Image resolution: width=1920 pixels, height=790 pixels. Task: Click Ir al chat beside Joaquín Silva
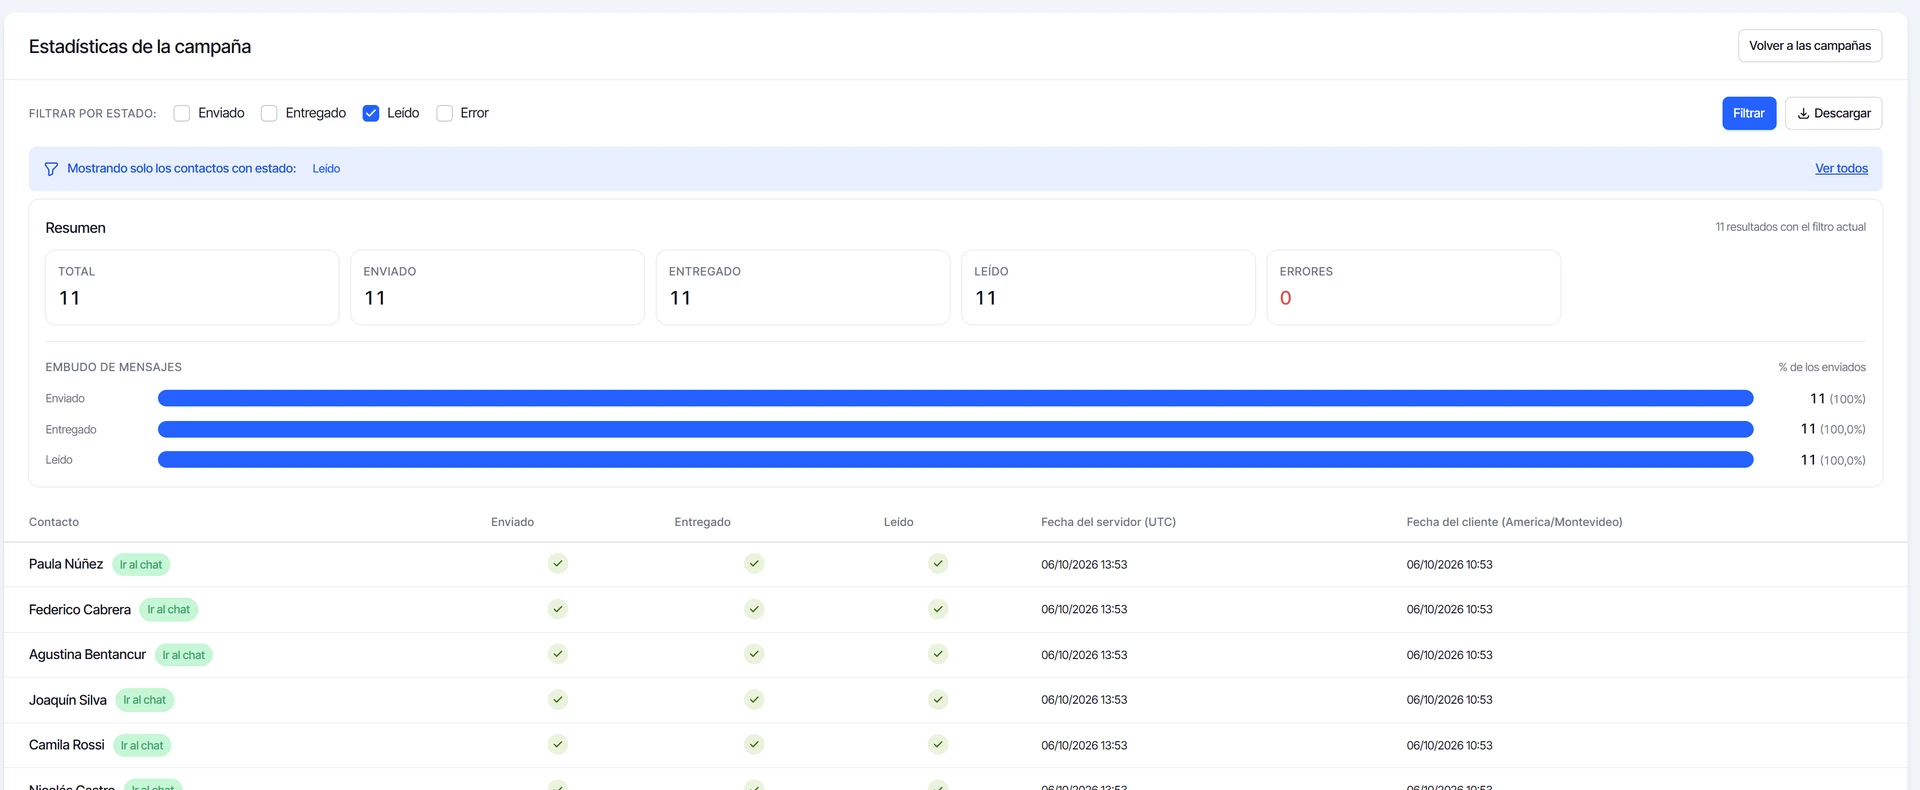(x=145, y=700)
